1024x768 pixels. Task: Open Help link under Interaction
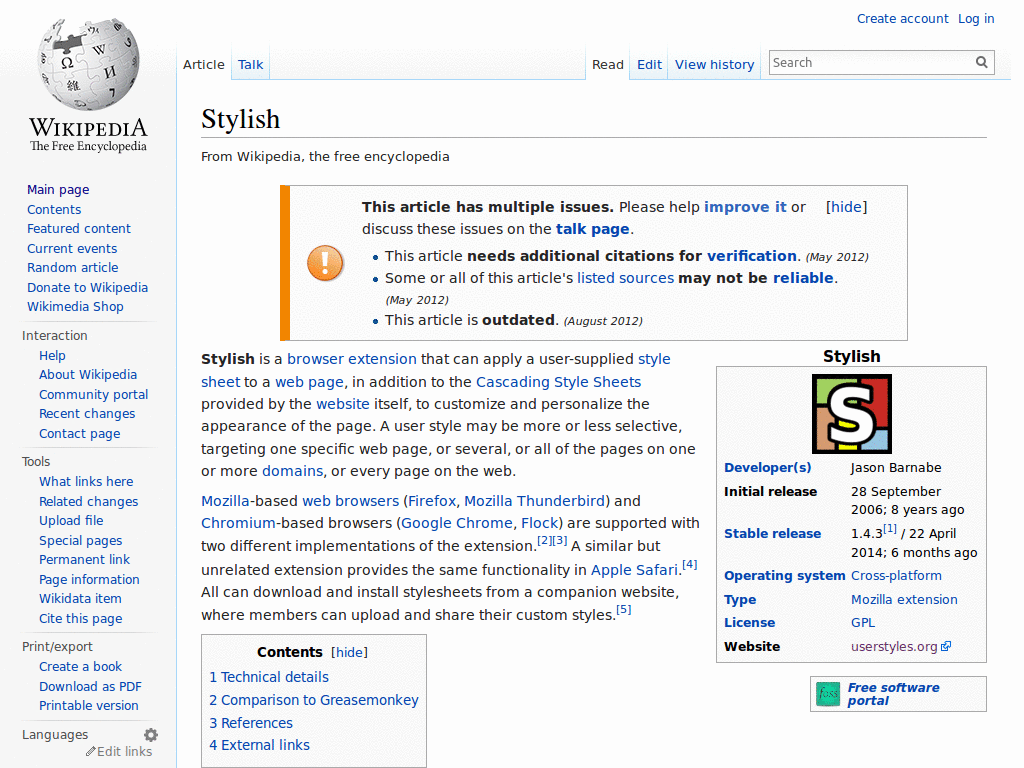click(x=52, y=356)
